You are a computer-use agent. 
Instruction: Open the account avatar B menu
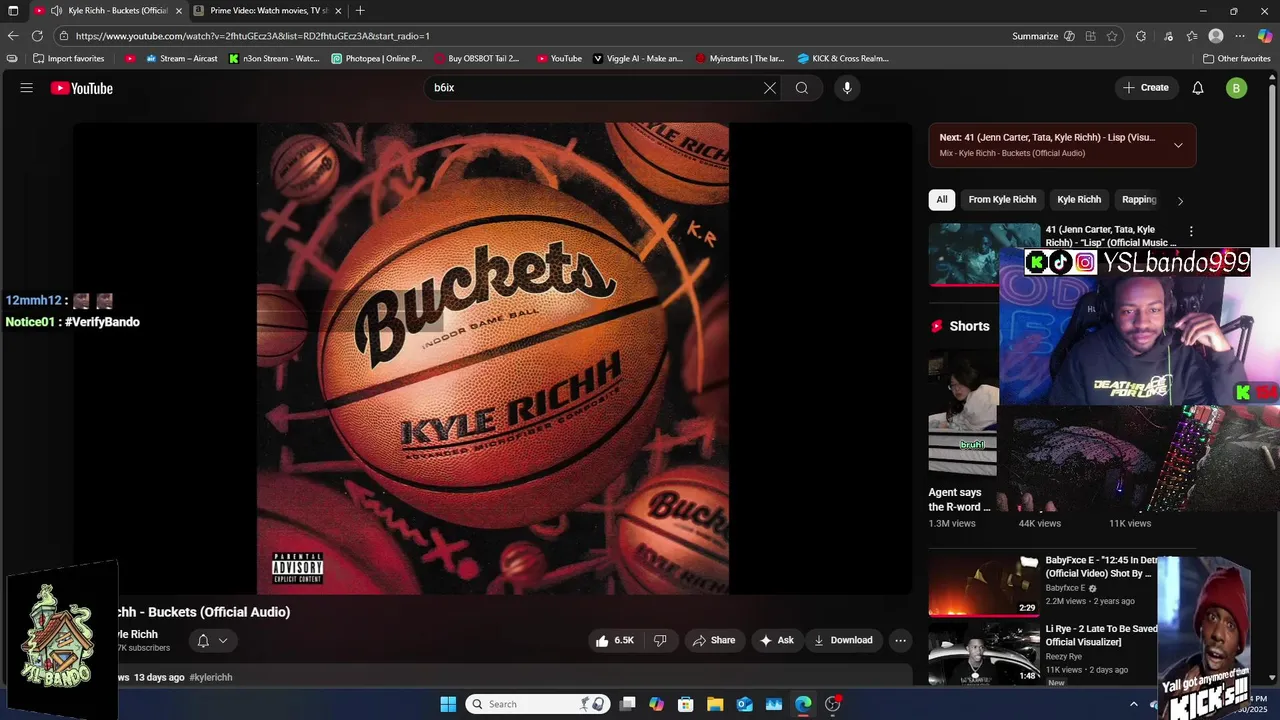pos(1236,88)
